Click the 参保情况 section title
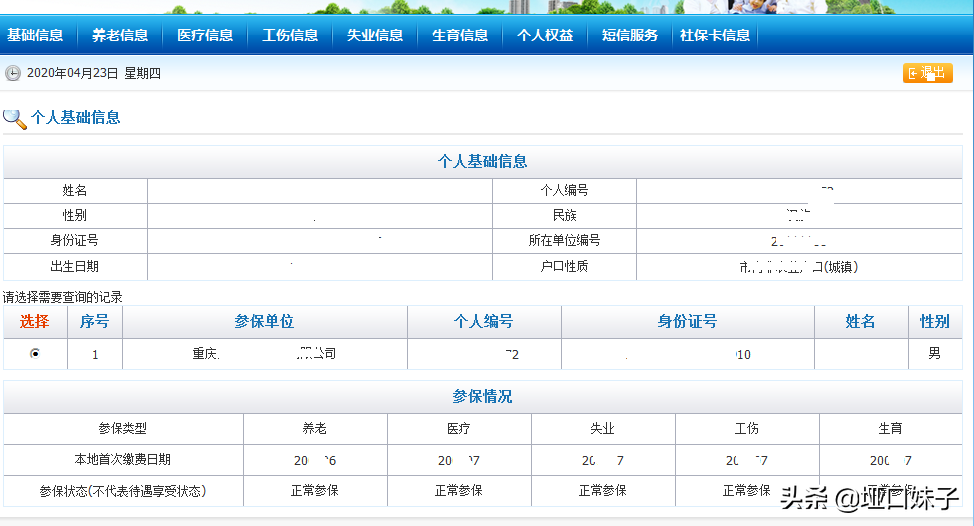Image resolution: width=974 pixels, height=526 pixels. pyautogui.click(x=482, y=397)
